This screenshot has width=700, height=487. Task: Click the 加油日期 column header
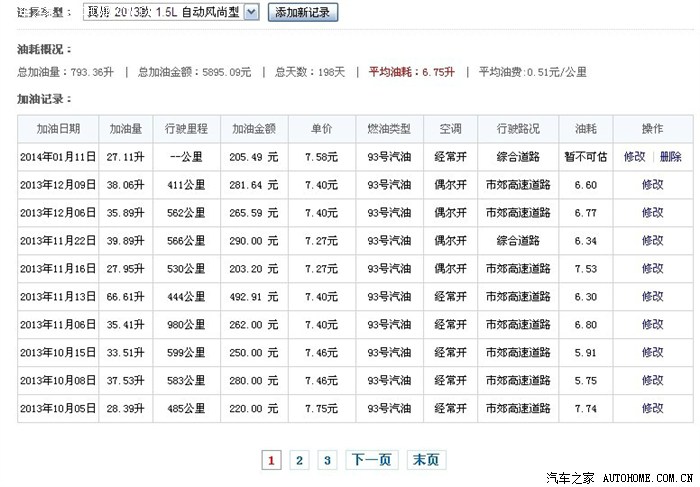click(x=58, y=129)
